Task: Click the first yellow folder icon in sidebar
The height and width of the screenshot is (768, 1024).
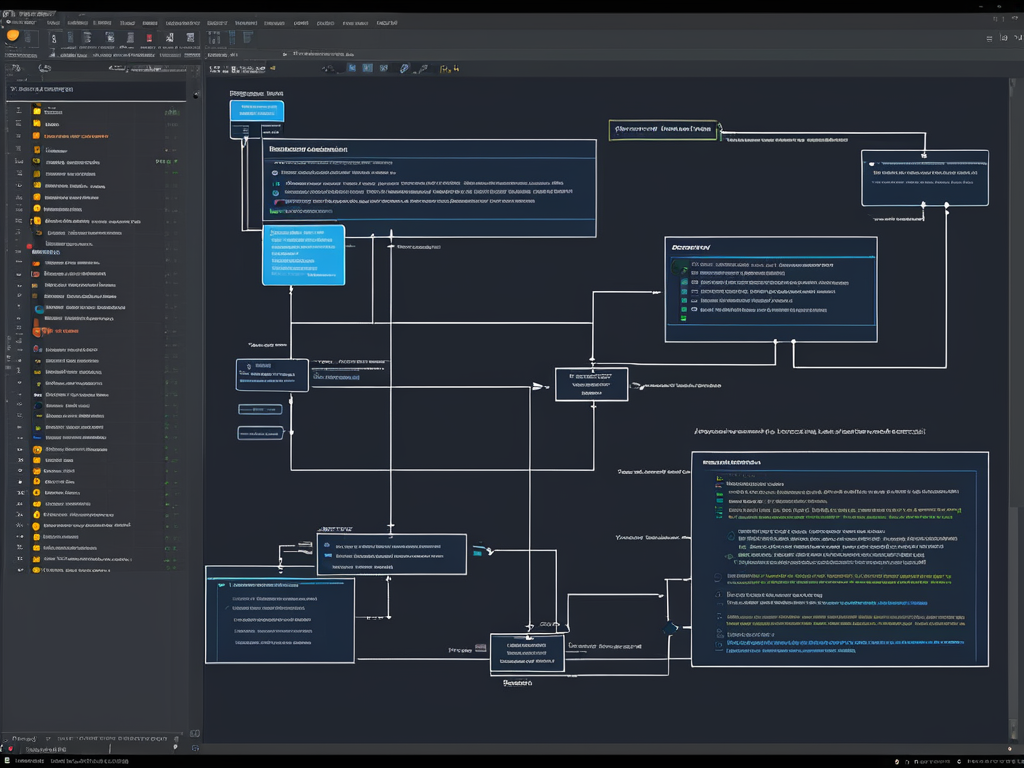Action: [x=37, y=112]
